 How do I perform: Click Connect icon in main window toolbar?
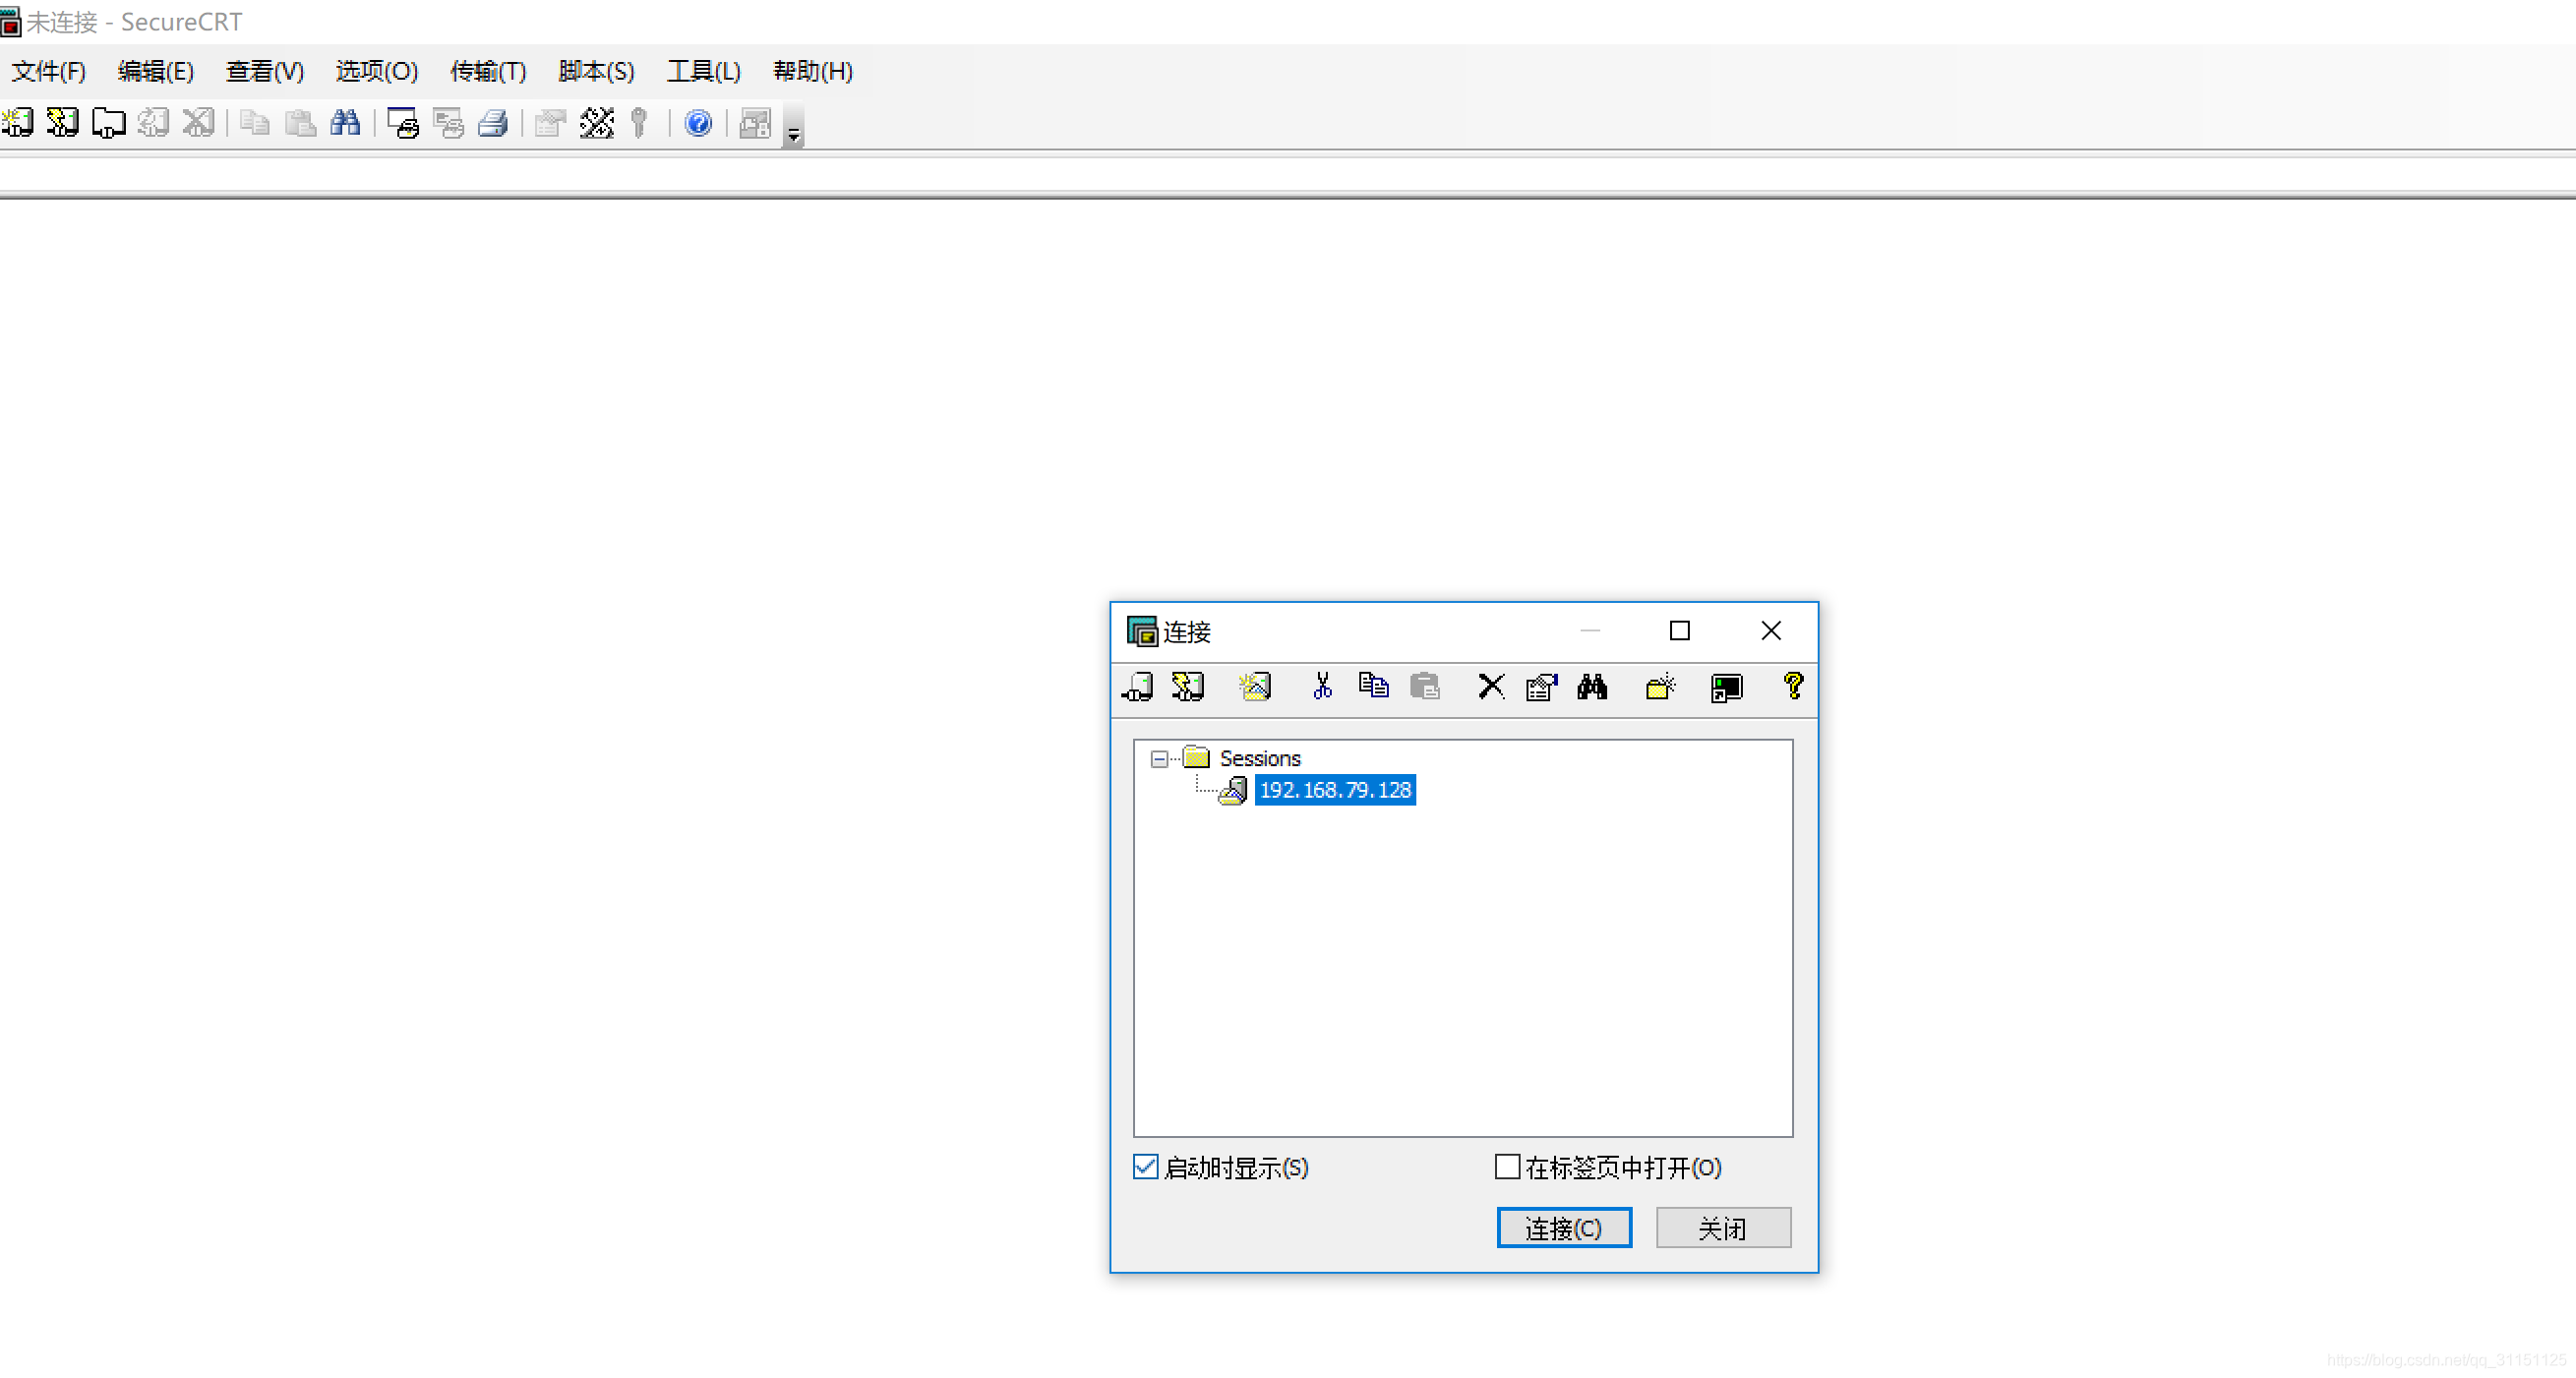pyautogui.click(x=18, y=123)
